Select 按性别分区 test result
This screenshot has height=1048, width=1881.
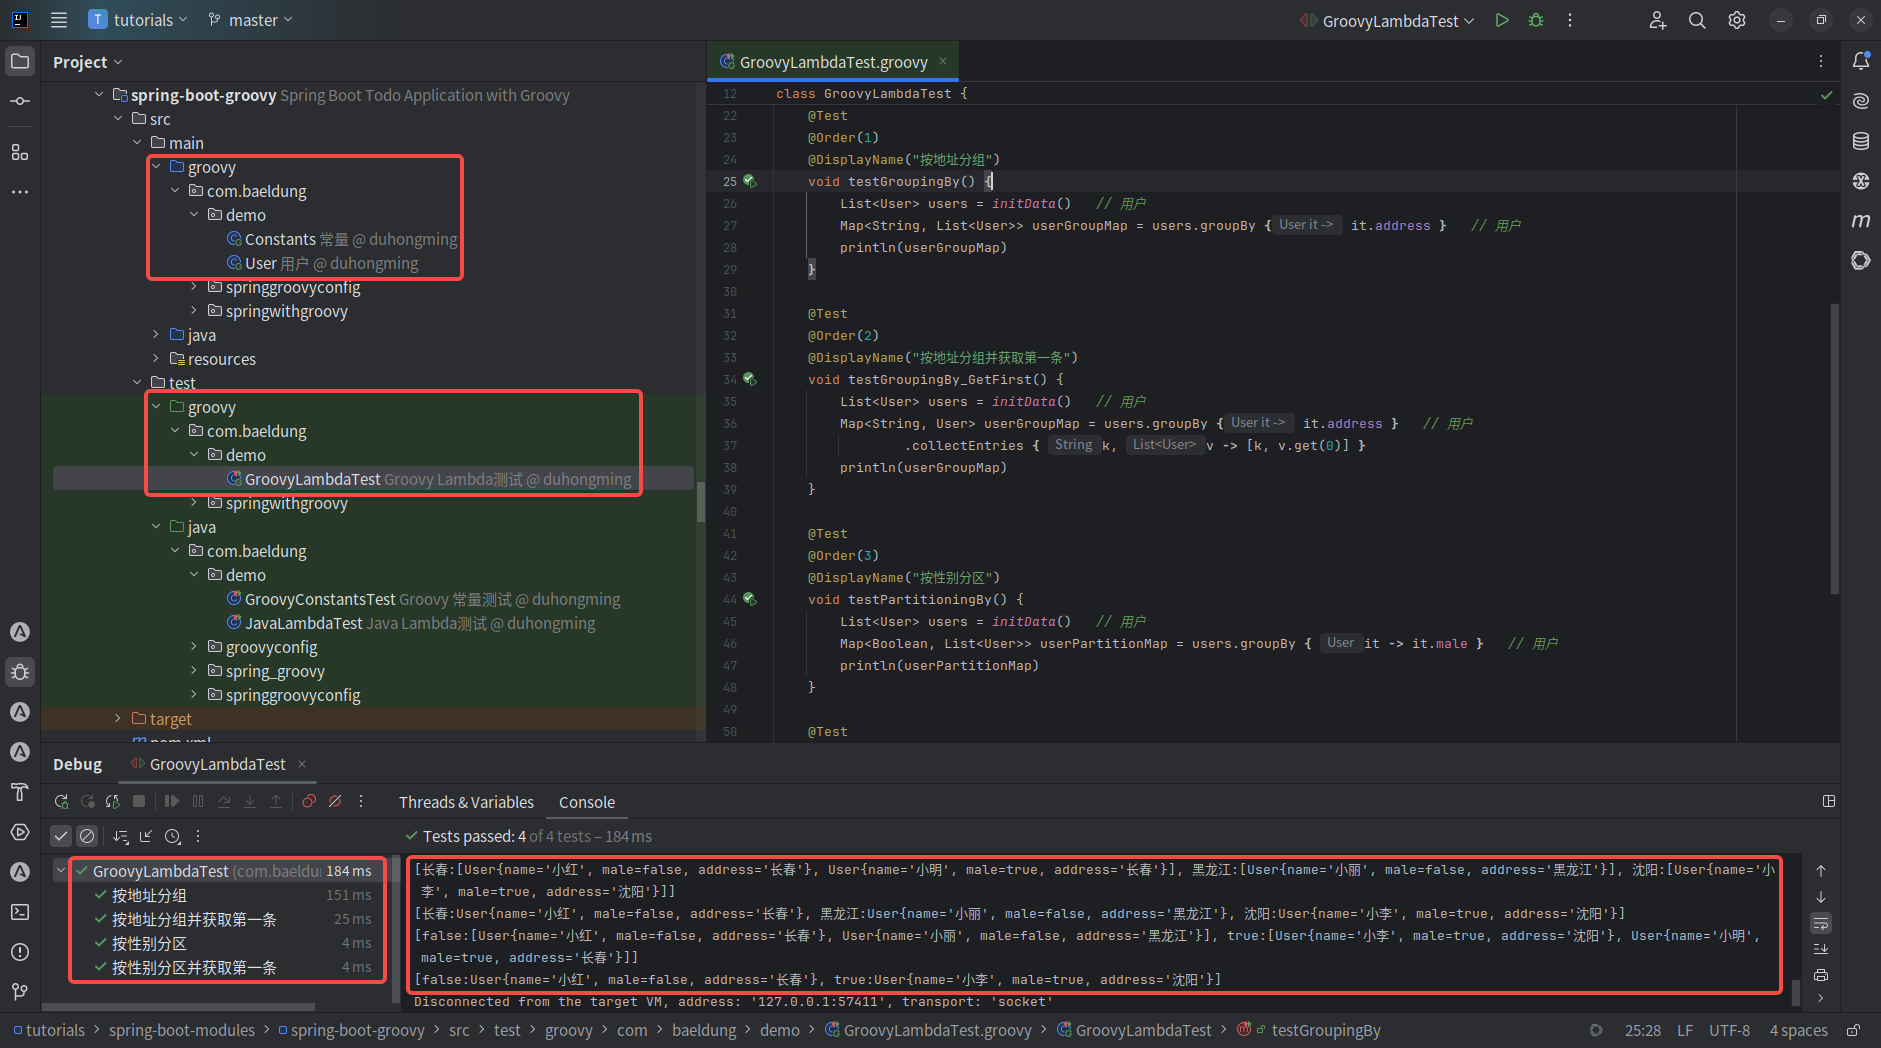149,943
